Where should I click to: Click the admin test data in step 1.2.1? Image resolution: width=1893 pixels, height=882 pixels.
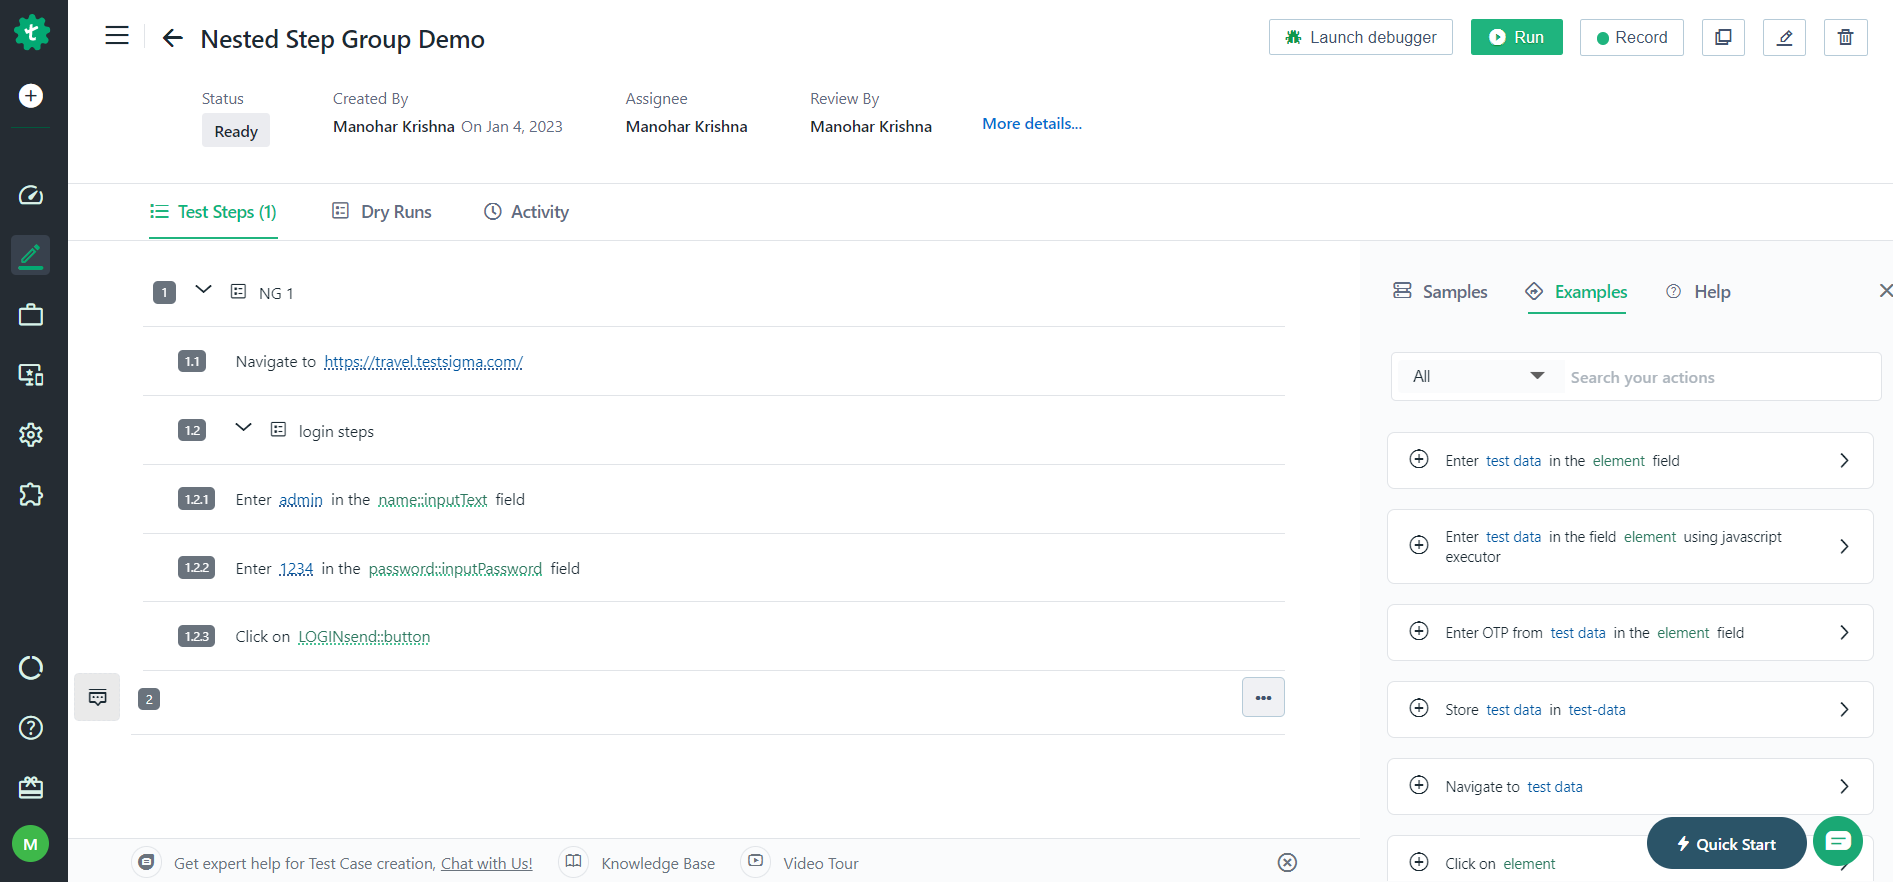(300, 499)
